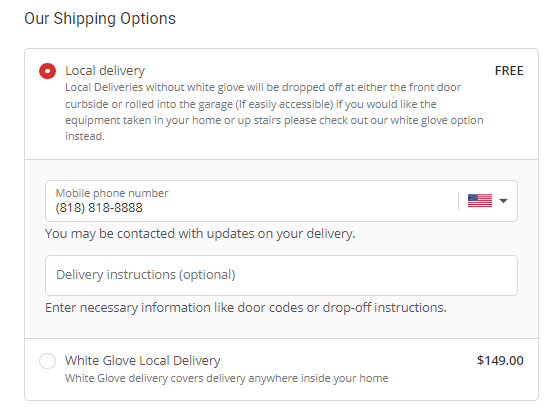Screen dimensions: 557x414
Task: Click into Delivery instructions (optional) box
Action: tap(281, 275)
